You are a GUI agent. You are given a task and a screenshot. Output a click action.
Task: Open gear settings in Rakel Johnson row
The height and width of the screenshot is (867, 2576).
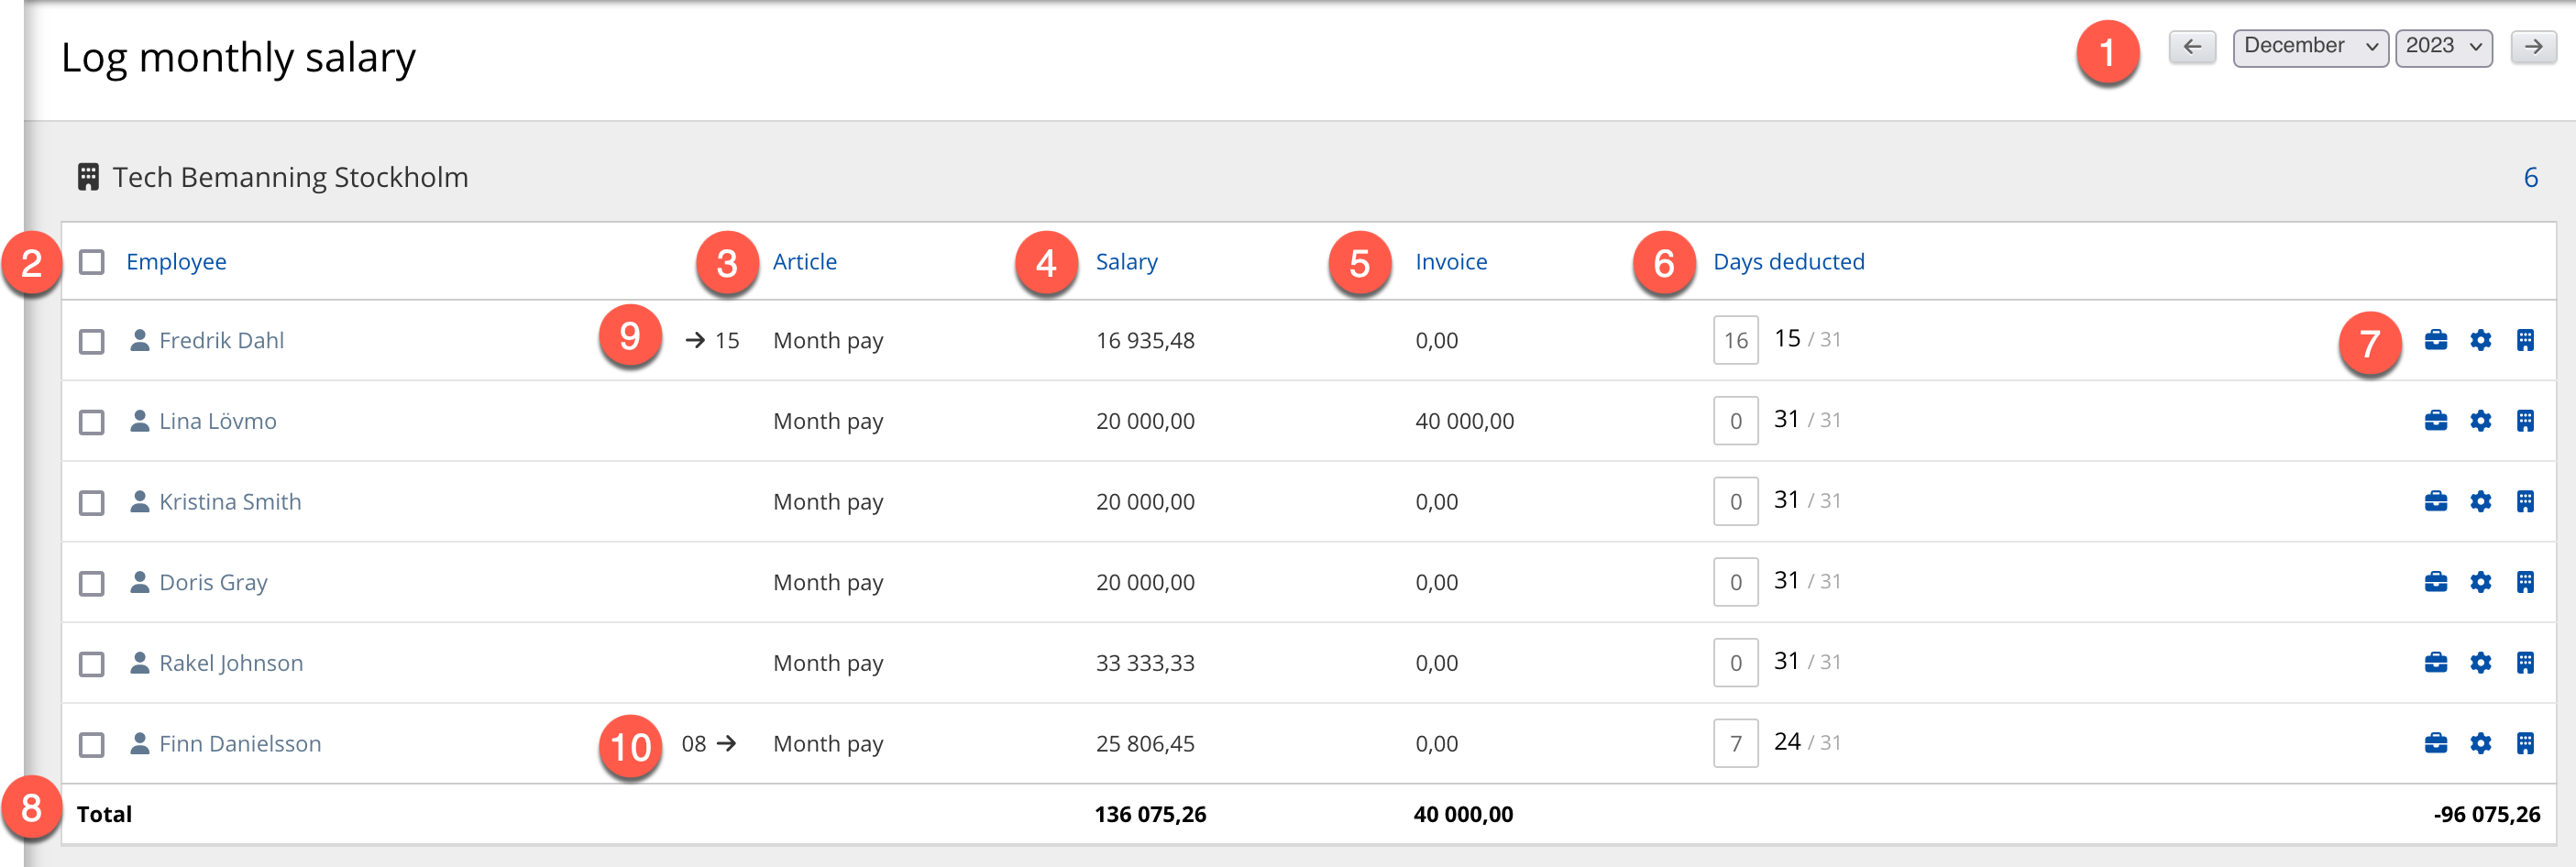(2480, 663)
